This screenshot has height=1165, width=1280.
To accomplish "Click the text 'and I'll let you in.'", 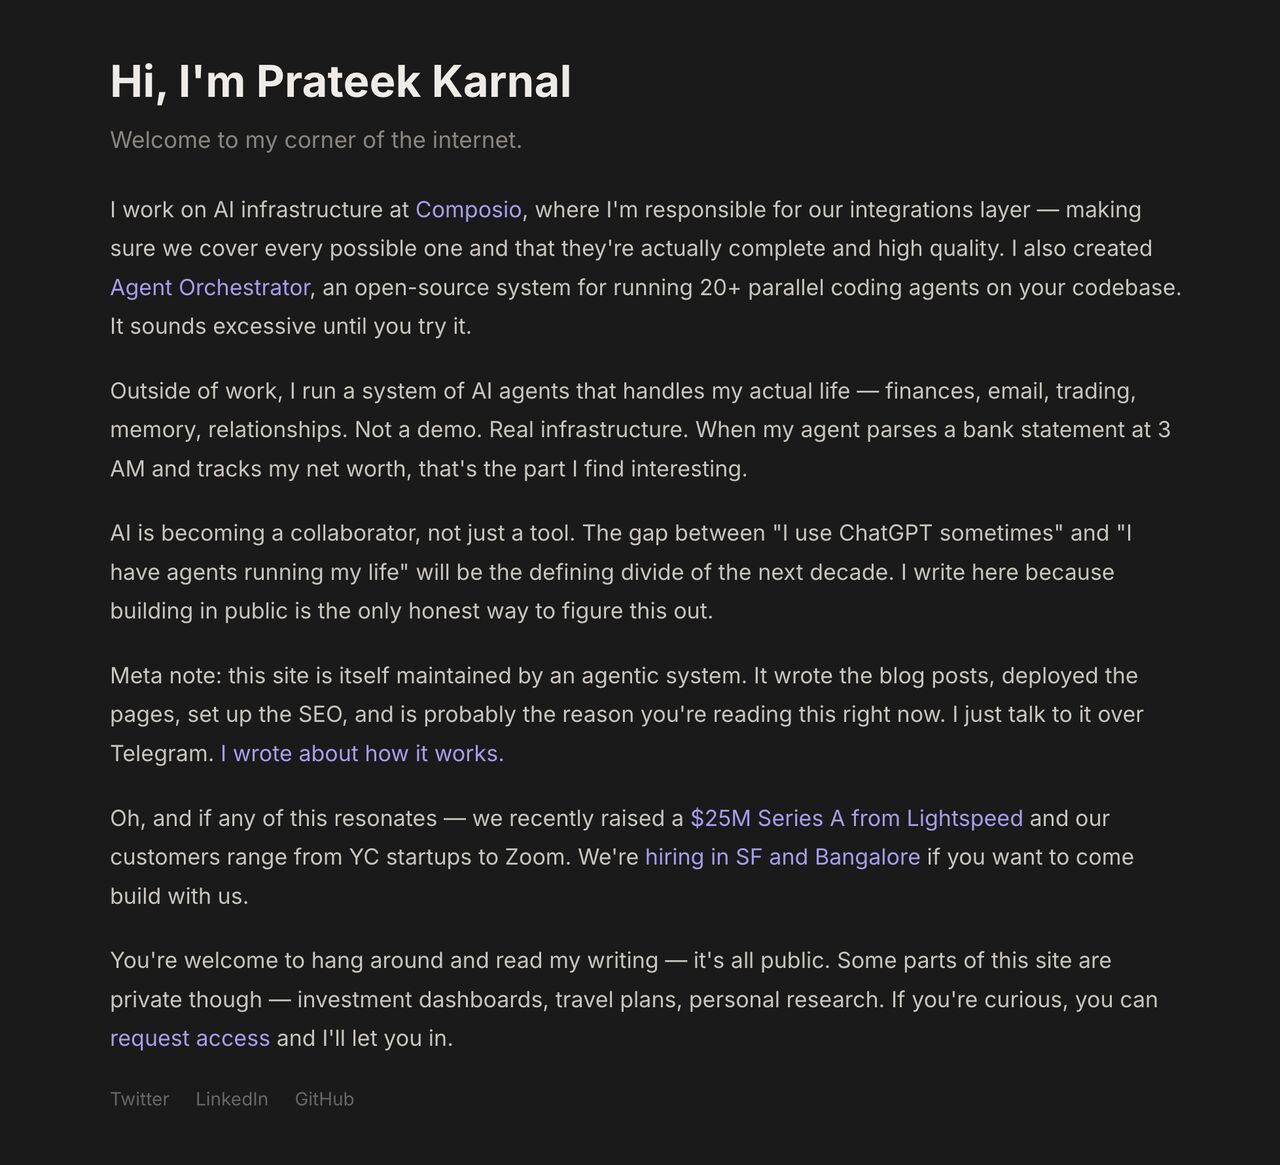I will coord(365,1039).
